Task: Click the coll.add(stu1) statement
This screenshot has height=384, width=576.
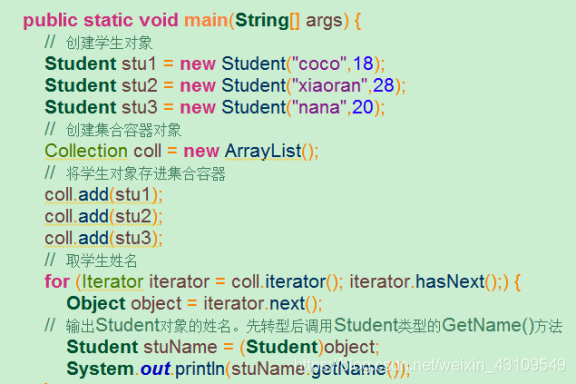Action: (103, 194)
